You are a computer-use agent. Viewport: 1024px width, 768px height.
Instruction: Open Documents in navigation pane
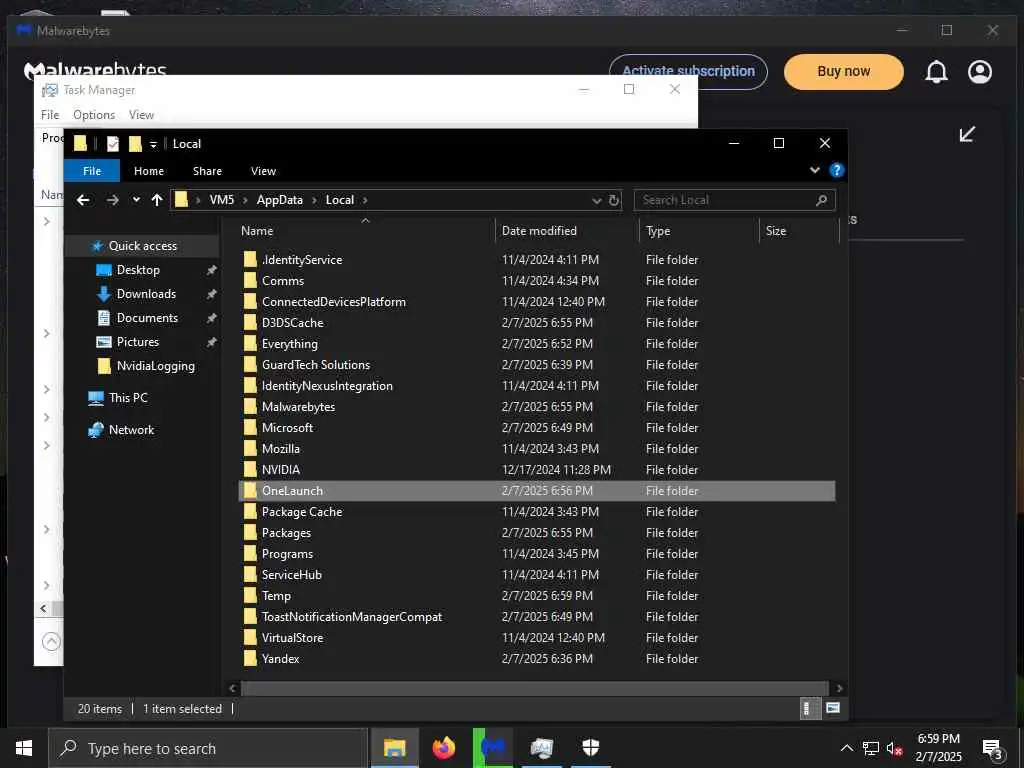tap(147, 318)
